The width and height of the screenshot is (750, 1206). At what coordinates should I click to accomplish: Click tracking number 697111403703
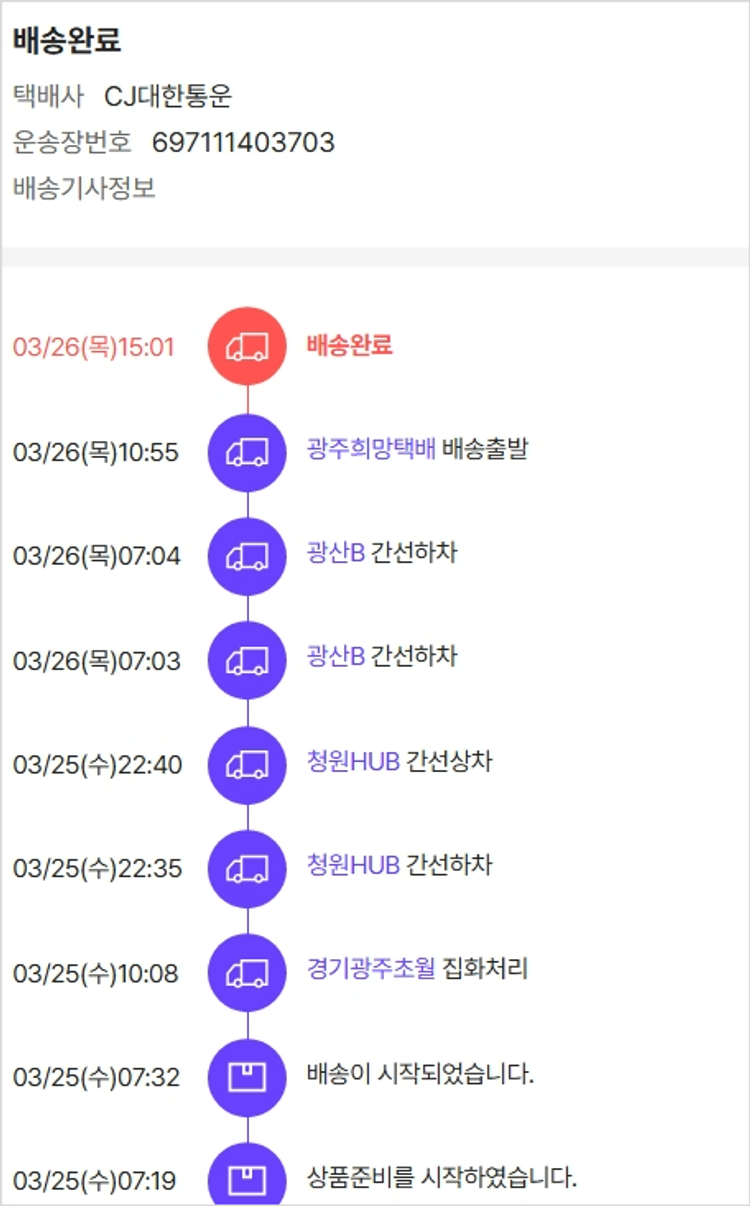coord(243,143)
